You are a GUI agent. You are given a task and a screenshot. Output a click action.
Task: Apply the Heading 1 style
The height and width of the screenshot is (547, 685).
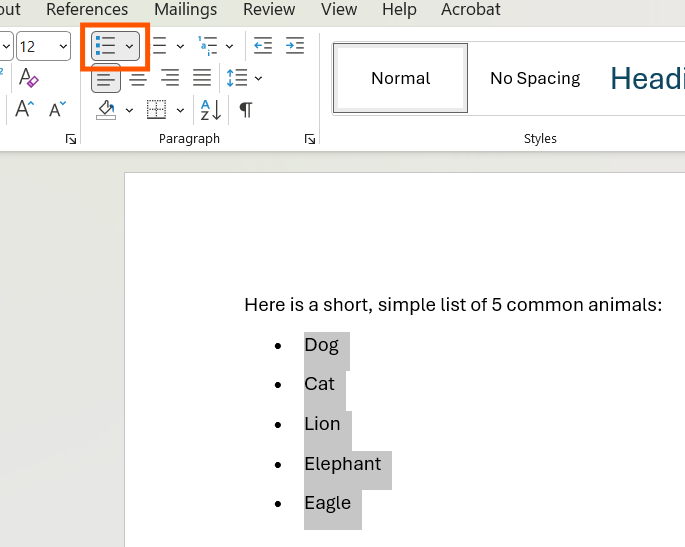[647, 78]
